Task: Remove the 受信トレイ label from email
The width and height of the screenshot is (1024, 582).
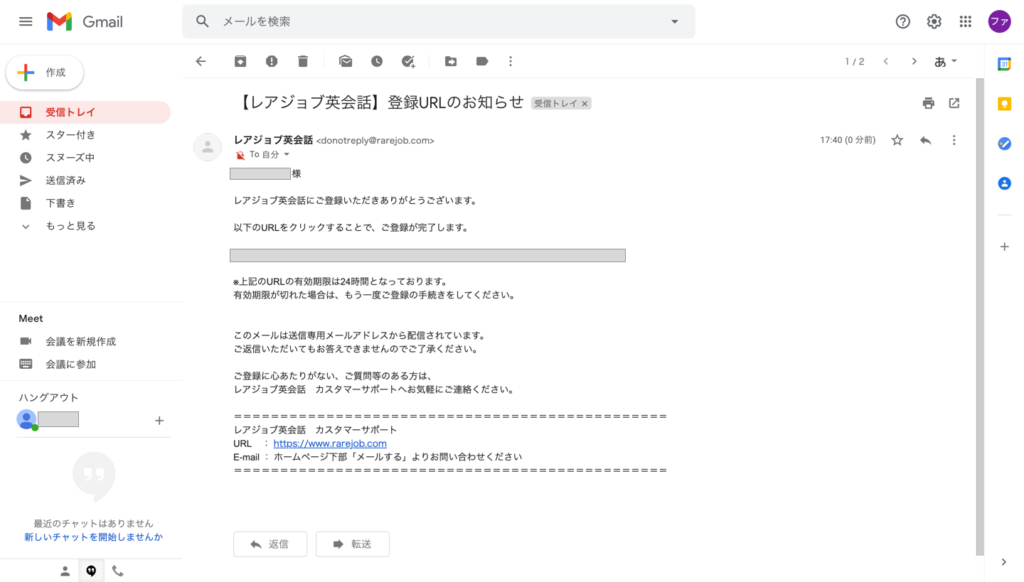Action: point(585,103)
